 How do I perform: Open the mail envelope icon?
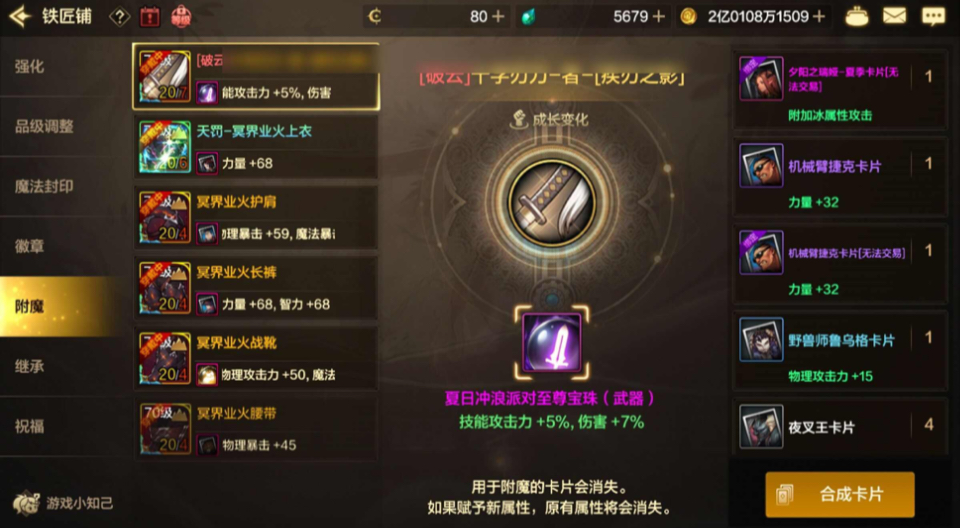click(x=894, y=16)
